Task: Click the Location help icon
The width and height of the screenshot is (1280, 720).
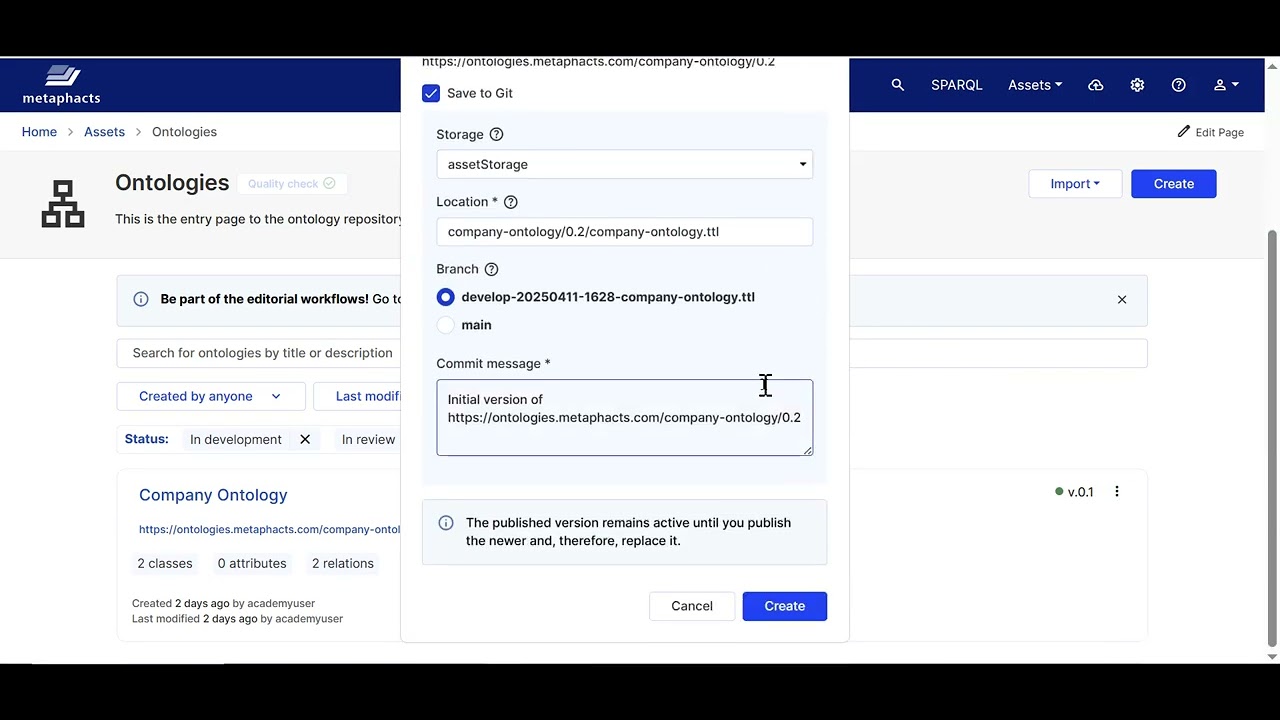Action: point(511,202)
